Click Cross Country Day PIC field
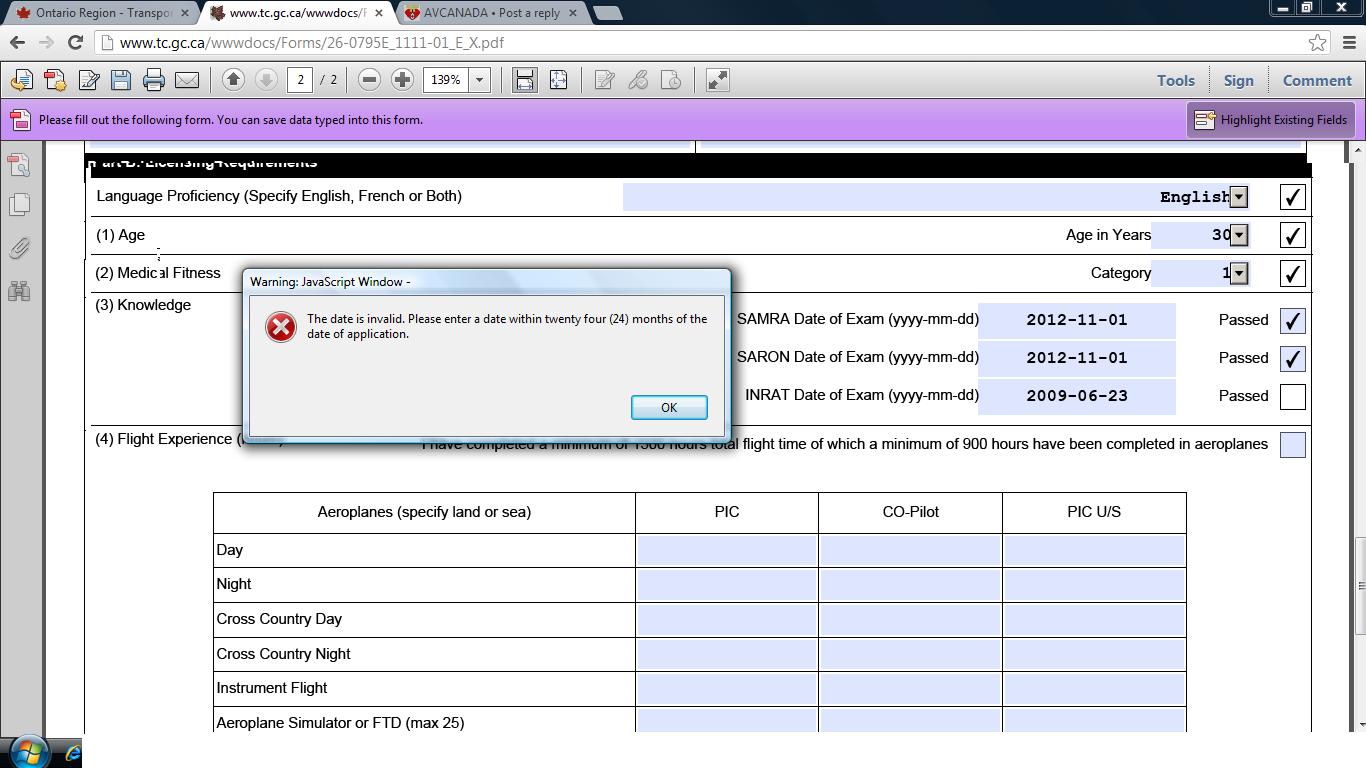This screenshot has height=768, width=1366. tap(727, 619)
